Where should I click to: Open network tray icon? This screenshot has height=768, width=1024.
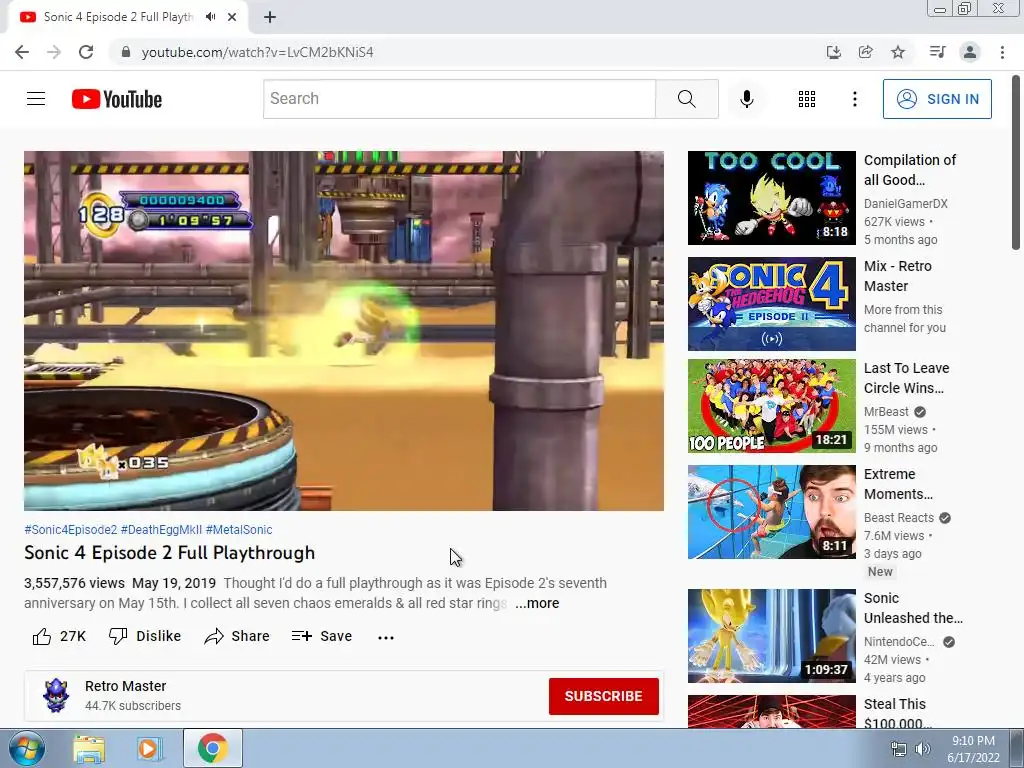coord(899,749)
